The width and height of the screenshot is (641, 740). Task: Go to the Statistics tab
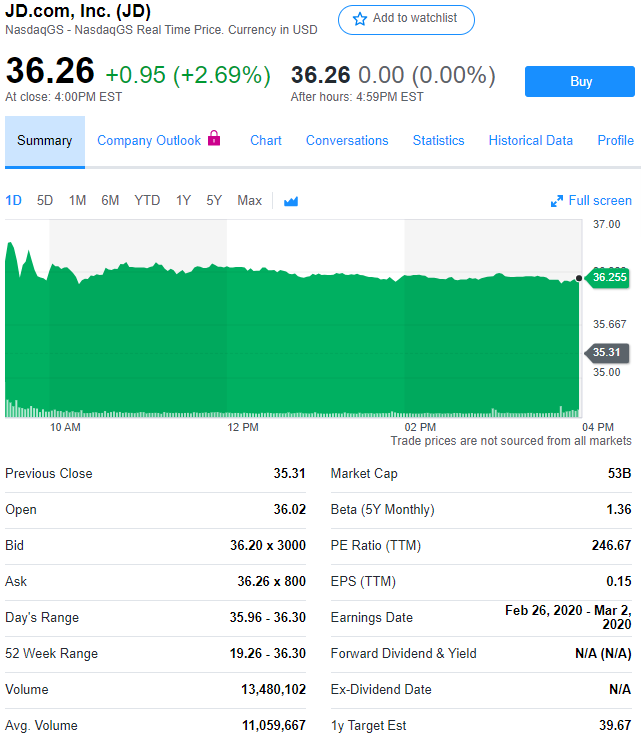click(x=438, y=141)
